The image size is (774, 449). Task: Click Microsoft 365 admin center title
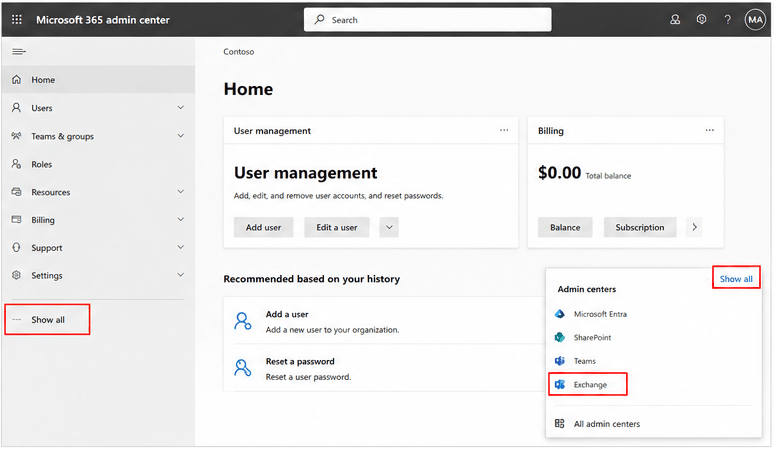103,20
